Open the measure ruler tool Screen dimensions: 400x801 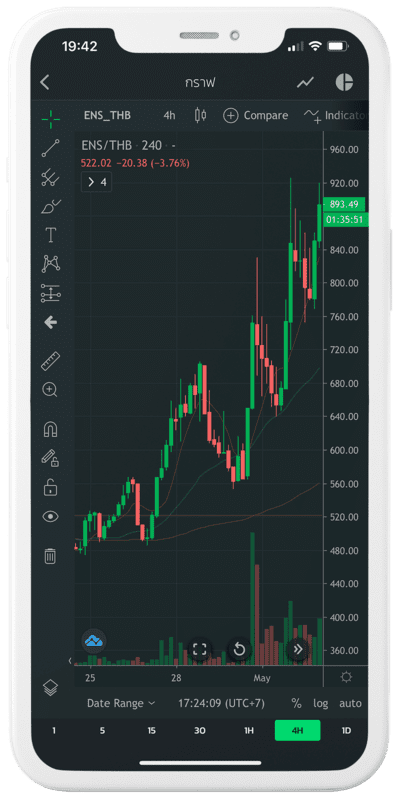50,361
